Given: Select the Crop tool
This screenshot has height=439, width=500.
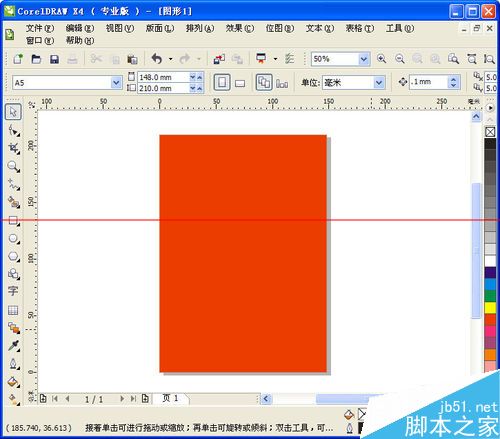Looking at the screenshot, I should coord(13,148).
